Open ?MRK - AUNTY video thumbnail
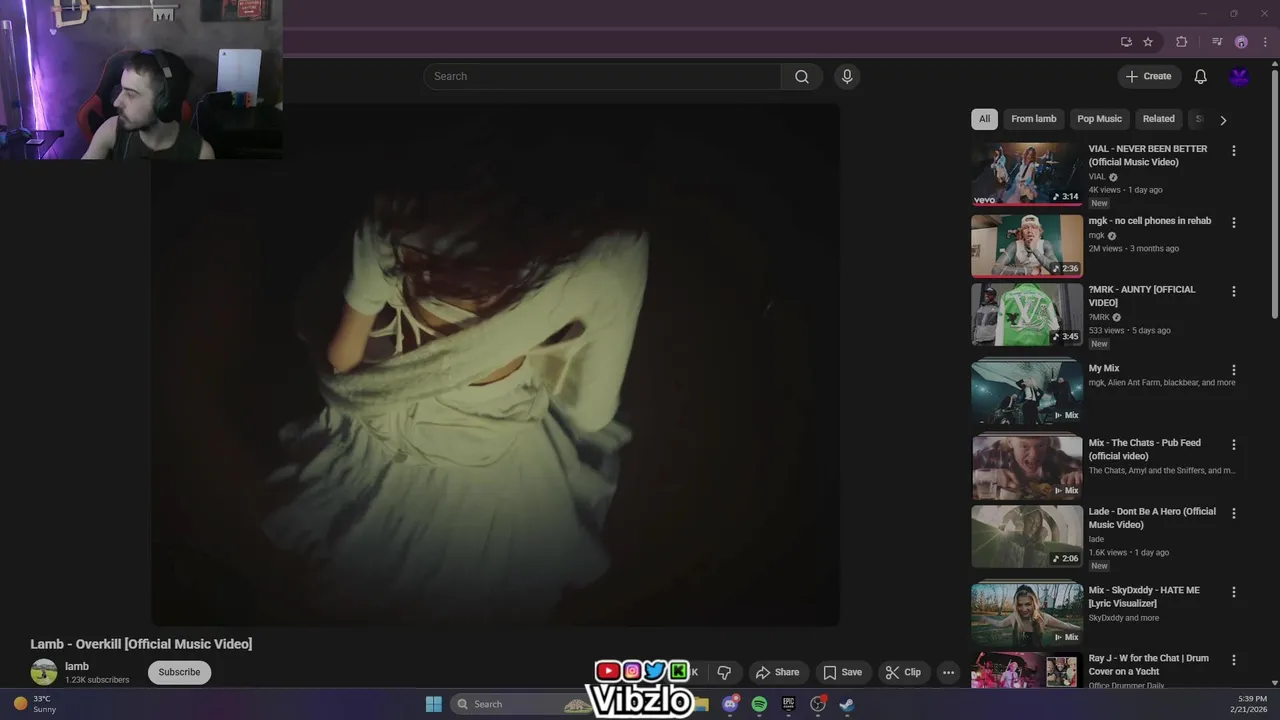Viewport: 1280px width, 720px height. coord(1027,314)
